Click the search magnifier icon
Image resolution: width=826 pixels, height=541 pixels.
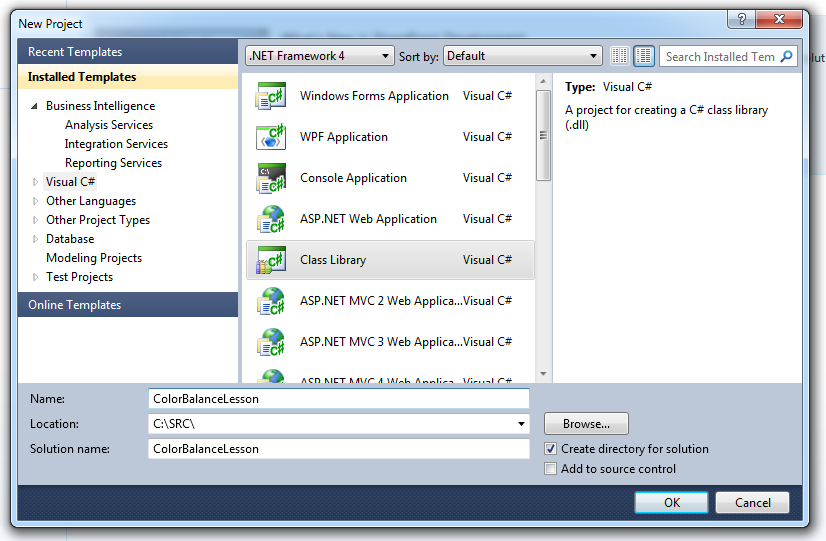[786, 56]
